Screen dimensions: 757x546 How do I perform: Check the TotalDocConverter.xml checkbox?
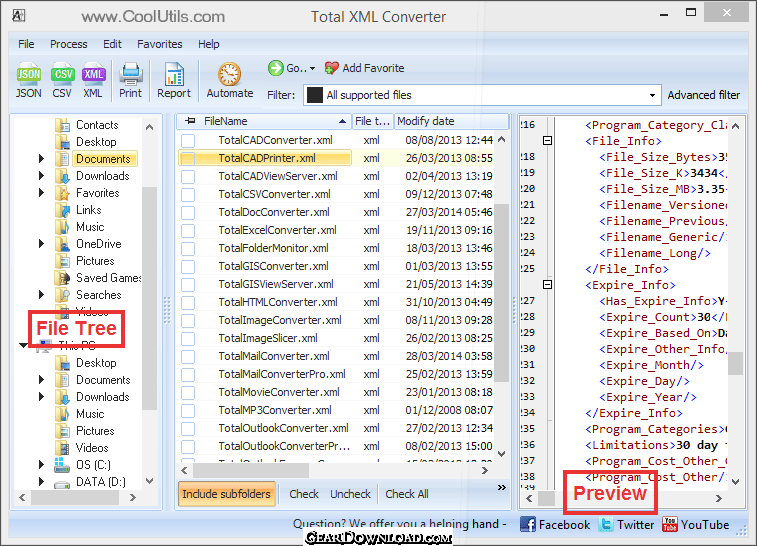click(x=188, y=212)
